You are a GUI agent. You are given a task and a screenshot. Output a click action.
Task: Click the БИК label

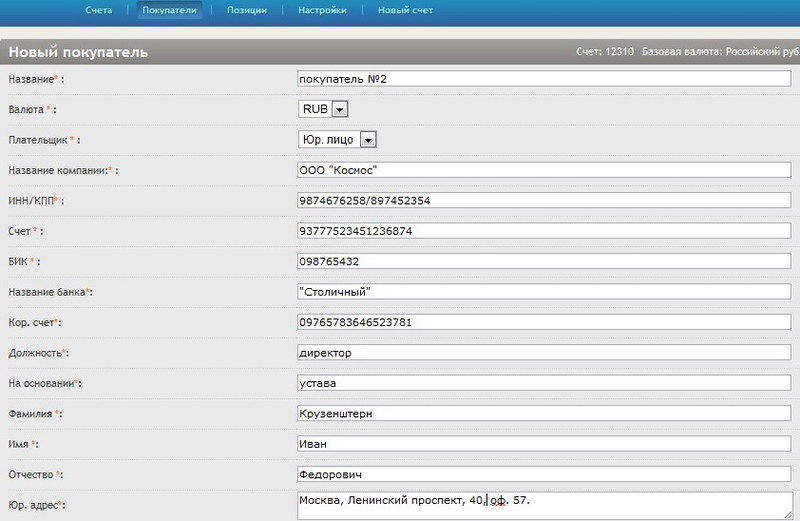point(24,262)
